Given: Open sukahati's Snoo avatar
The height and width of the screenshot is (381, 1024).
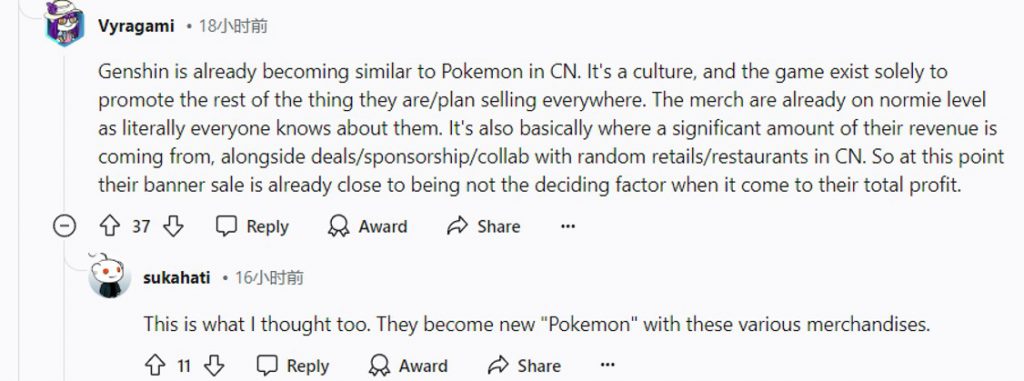Looking at the screenshot, I should [x=110, y=277].
